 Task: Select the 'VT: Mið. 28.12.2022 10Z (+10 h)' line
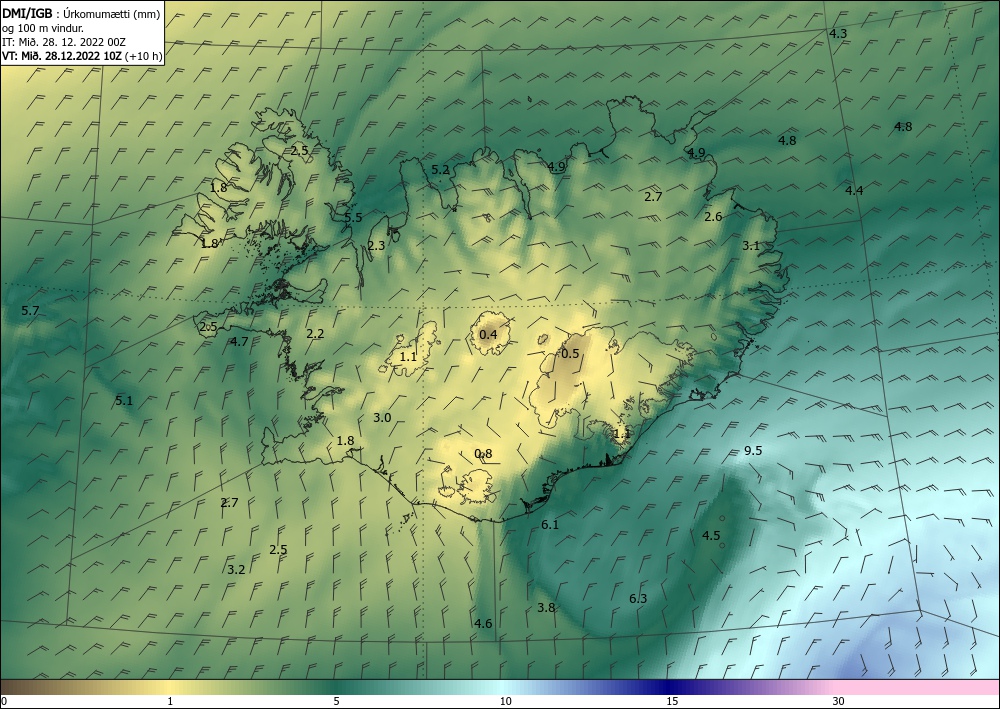[82, 55]
